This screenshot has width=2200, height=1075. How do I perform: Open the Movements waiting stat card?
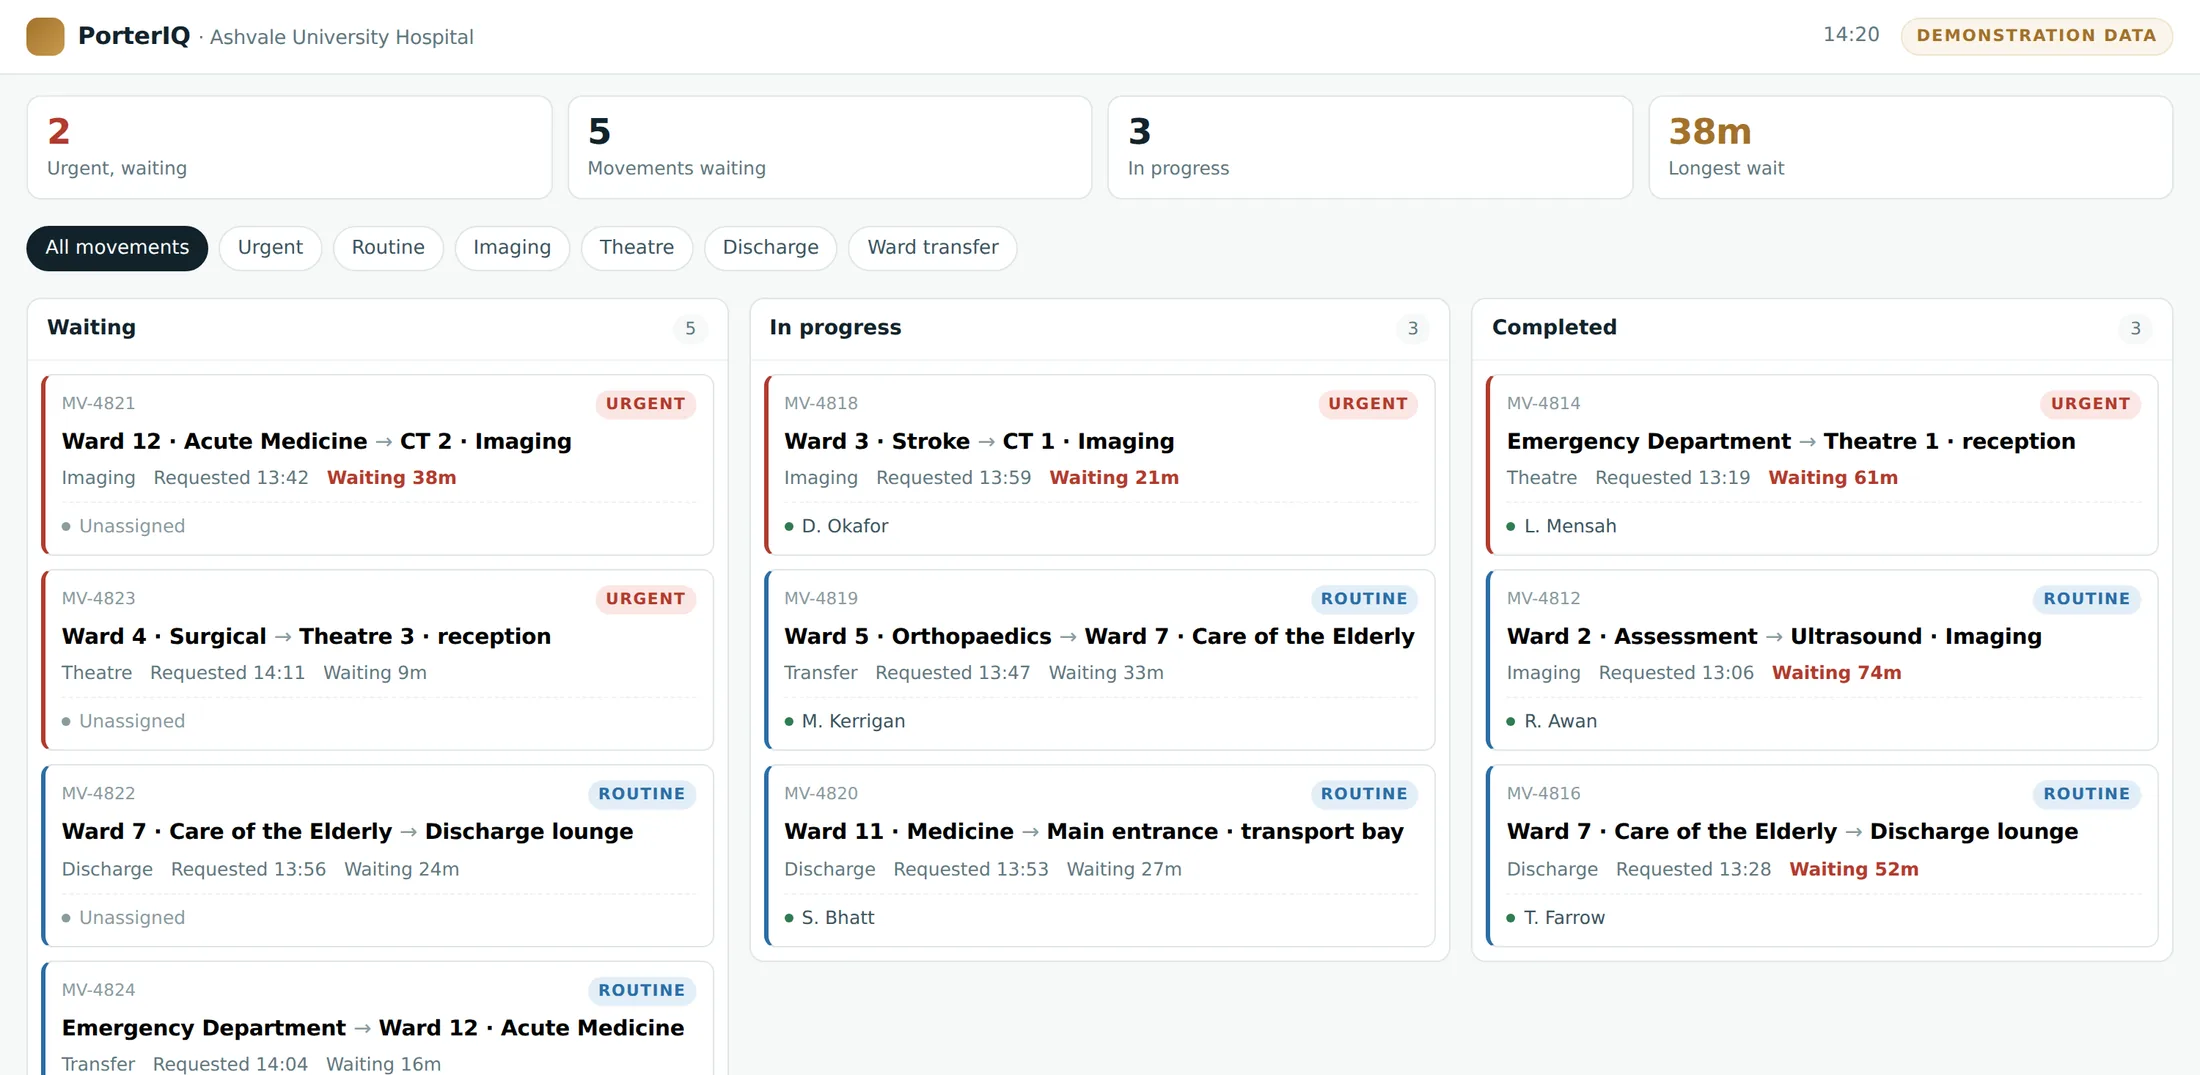click(x=830, y=147)
